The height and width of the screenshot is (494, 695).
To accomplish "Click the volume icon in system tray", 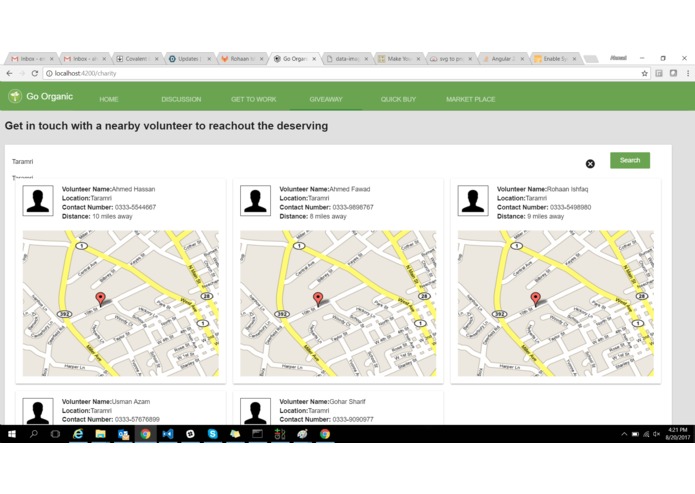I will 656,434.
